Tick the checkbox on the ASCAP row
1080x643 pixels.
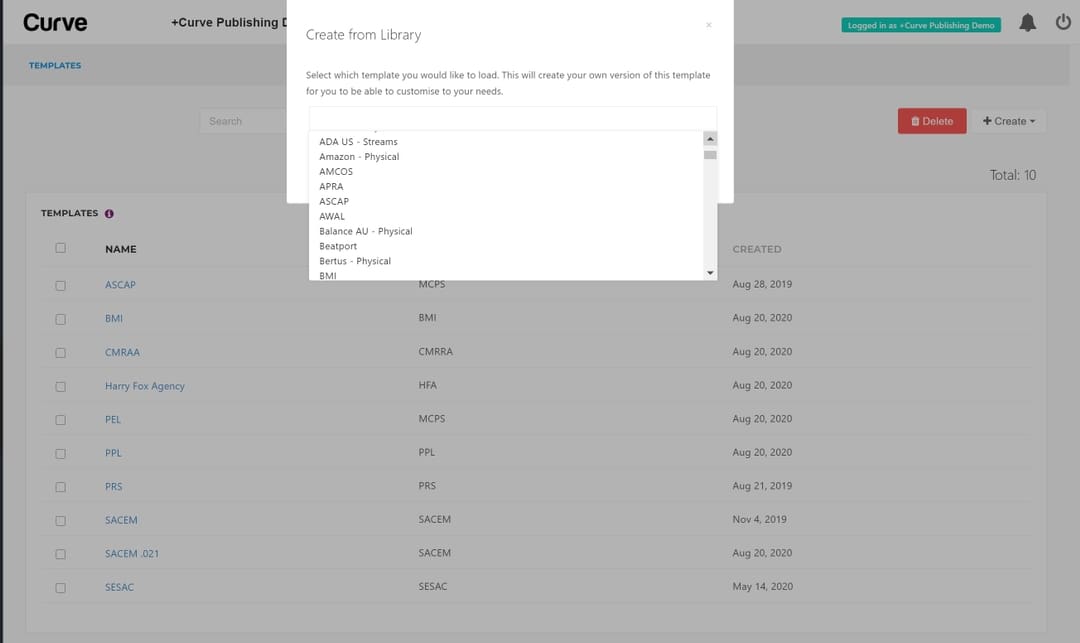pos(60,284)
